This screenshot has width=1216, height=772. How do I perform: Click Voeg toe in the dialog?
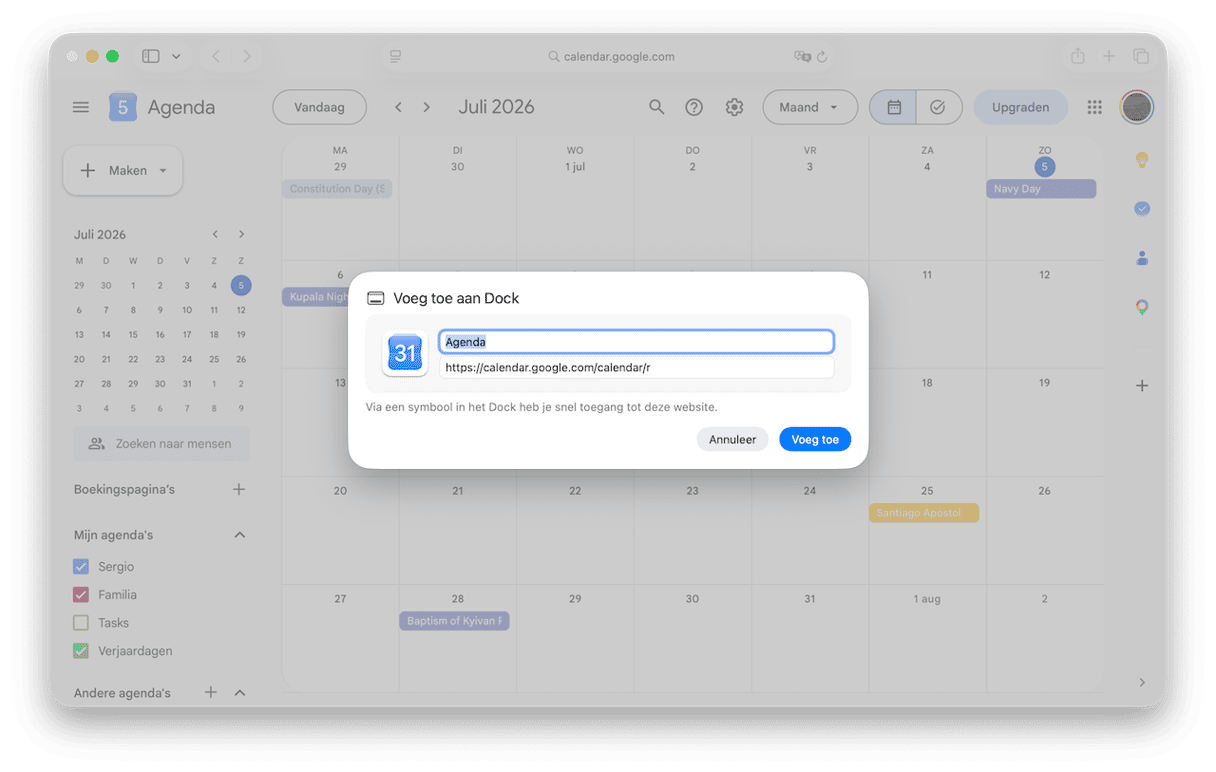click(x=815, y=439)
